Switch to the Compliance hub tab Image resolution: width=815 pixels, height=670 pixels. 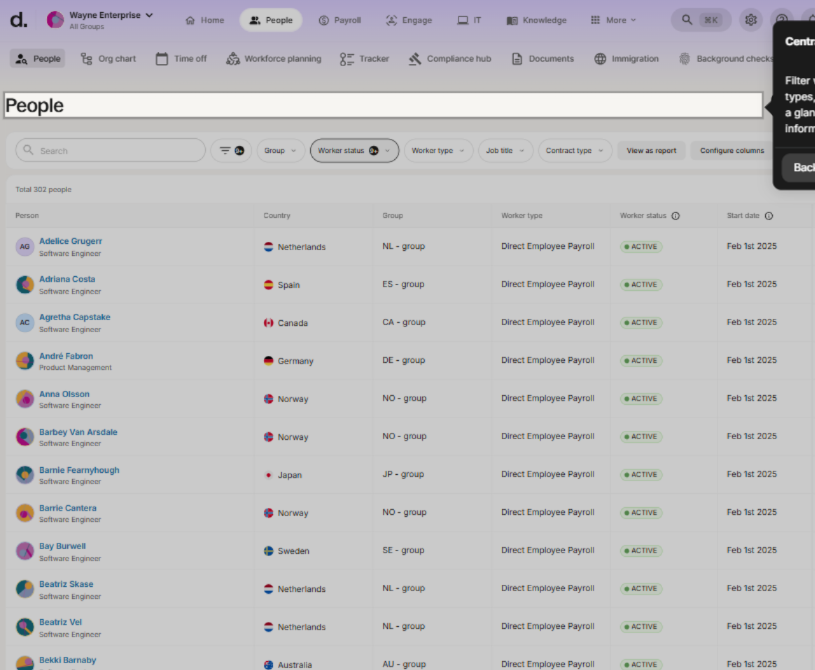(x=449, y=59)
